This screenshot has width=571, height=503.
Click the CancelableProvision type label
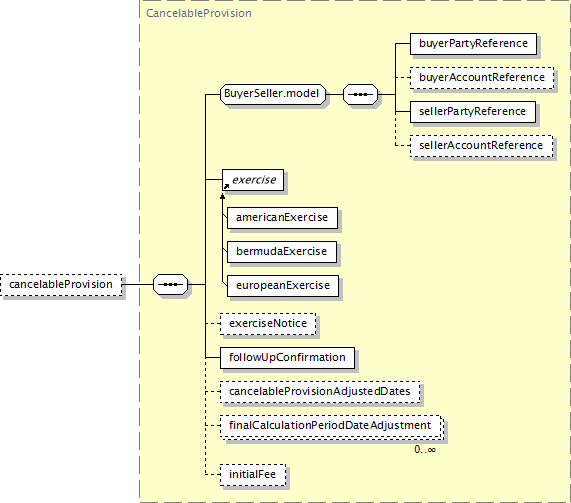click(199, 13)
